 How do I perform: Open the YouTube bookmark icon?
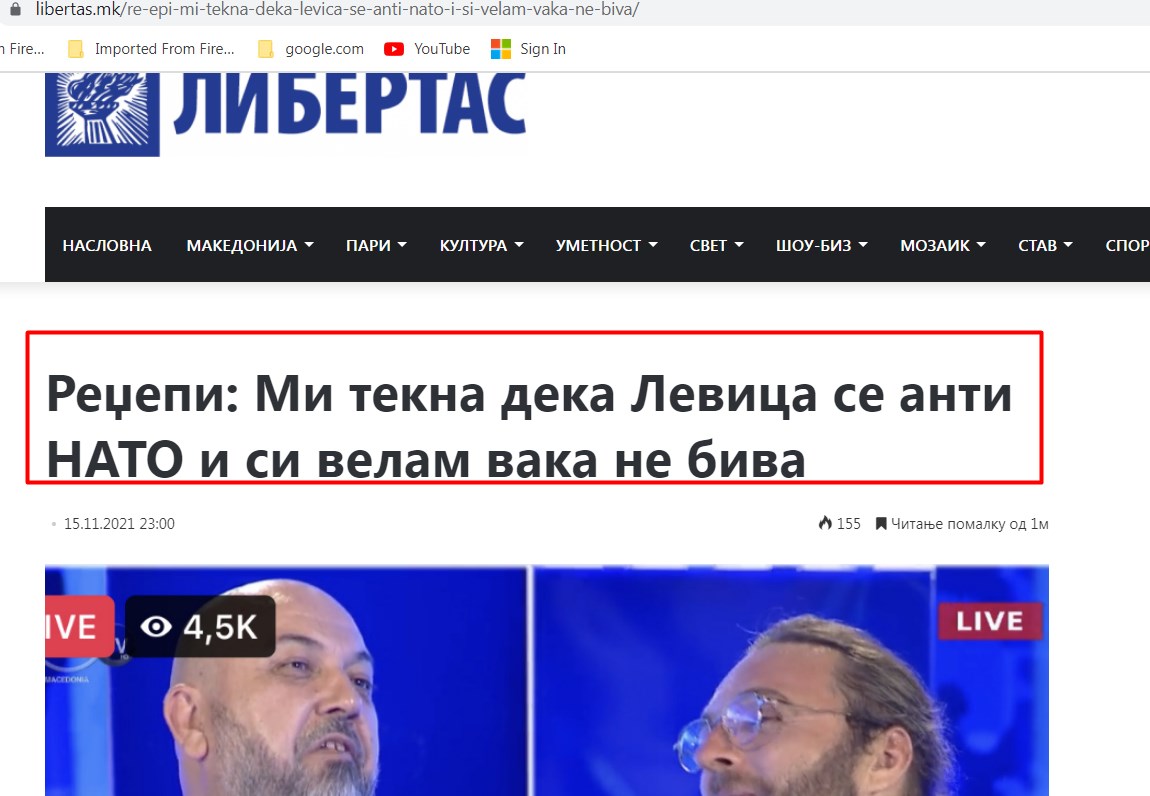pos(394,49)
